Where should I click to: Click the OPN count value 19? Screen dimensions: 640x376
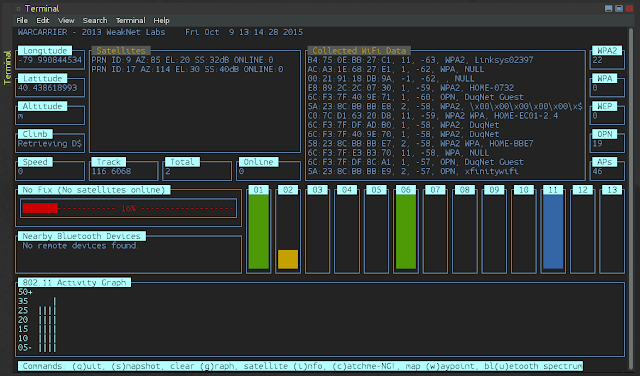coord(598,144)
